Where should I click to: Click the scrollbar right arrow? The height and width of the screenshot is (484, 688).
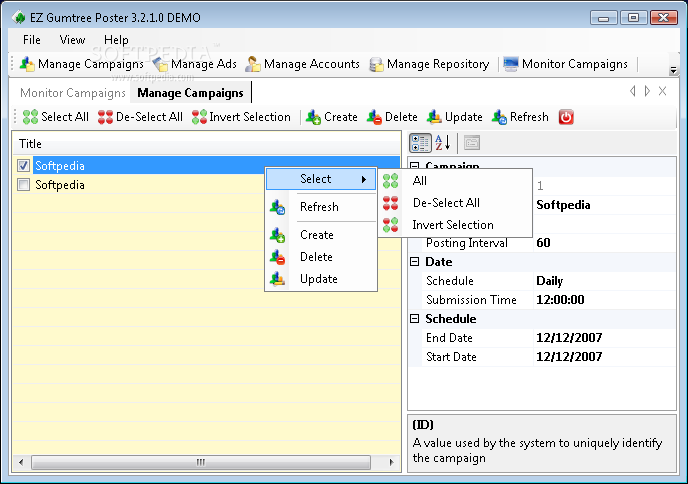[x=391, y=462]
